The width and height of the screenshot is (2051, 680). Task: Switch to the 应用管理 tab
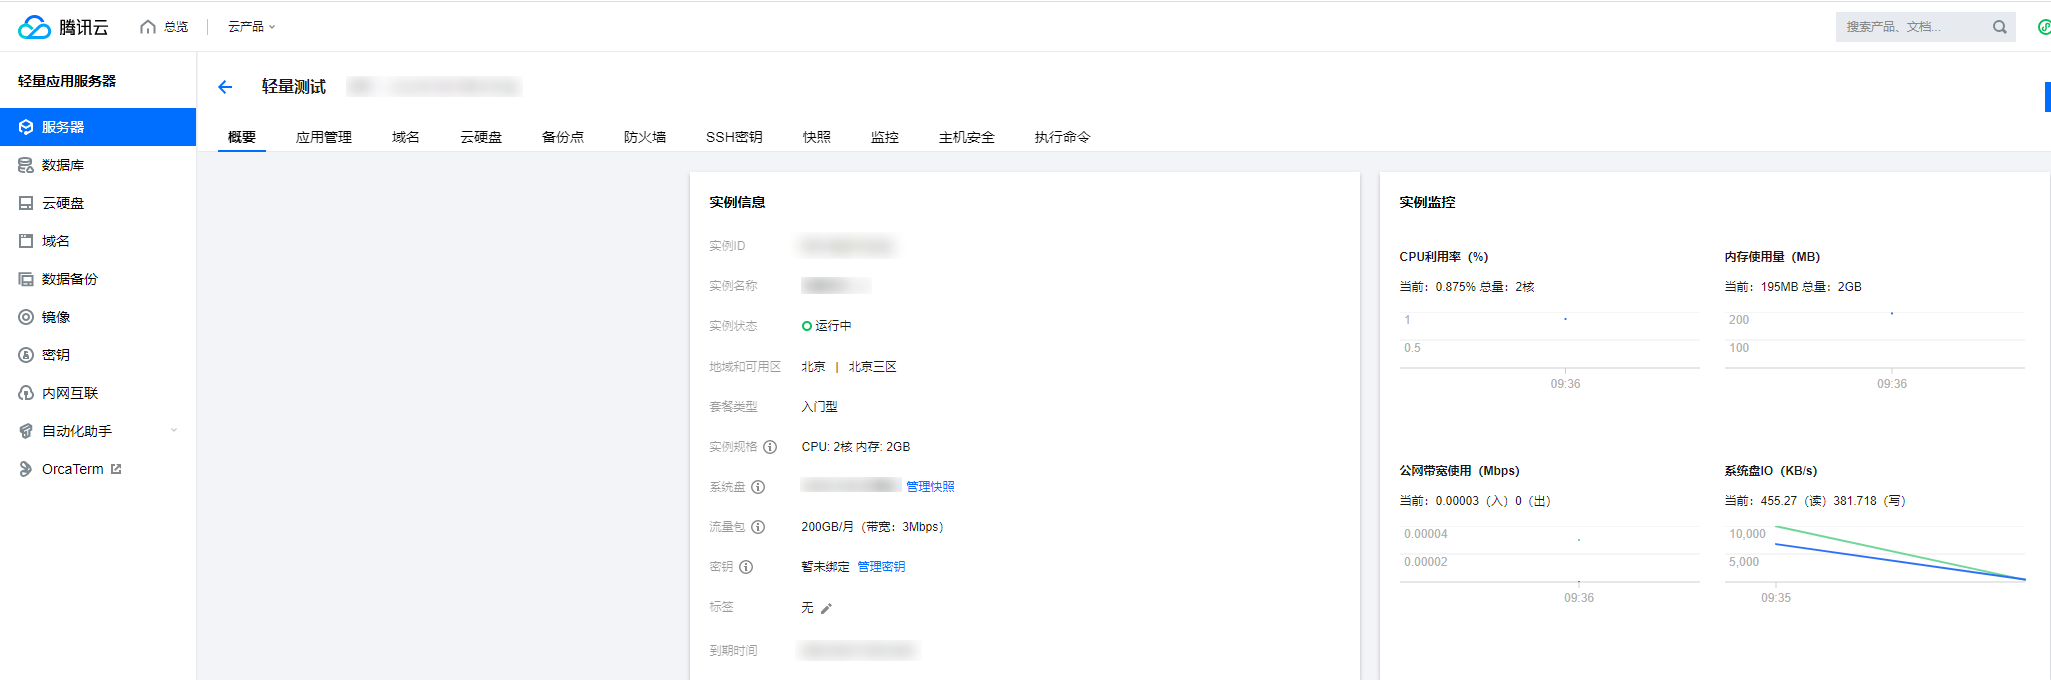(324, 137)
